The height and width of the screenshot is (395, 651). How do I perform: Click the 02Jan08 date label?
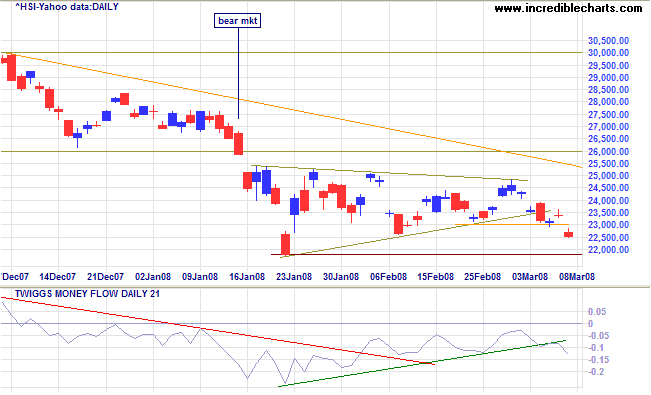pos(153,277)
